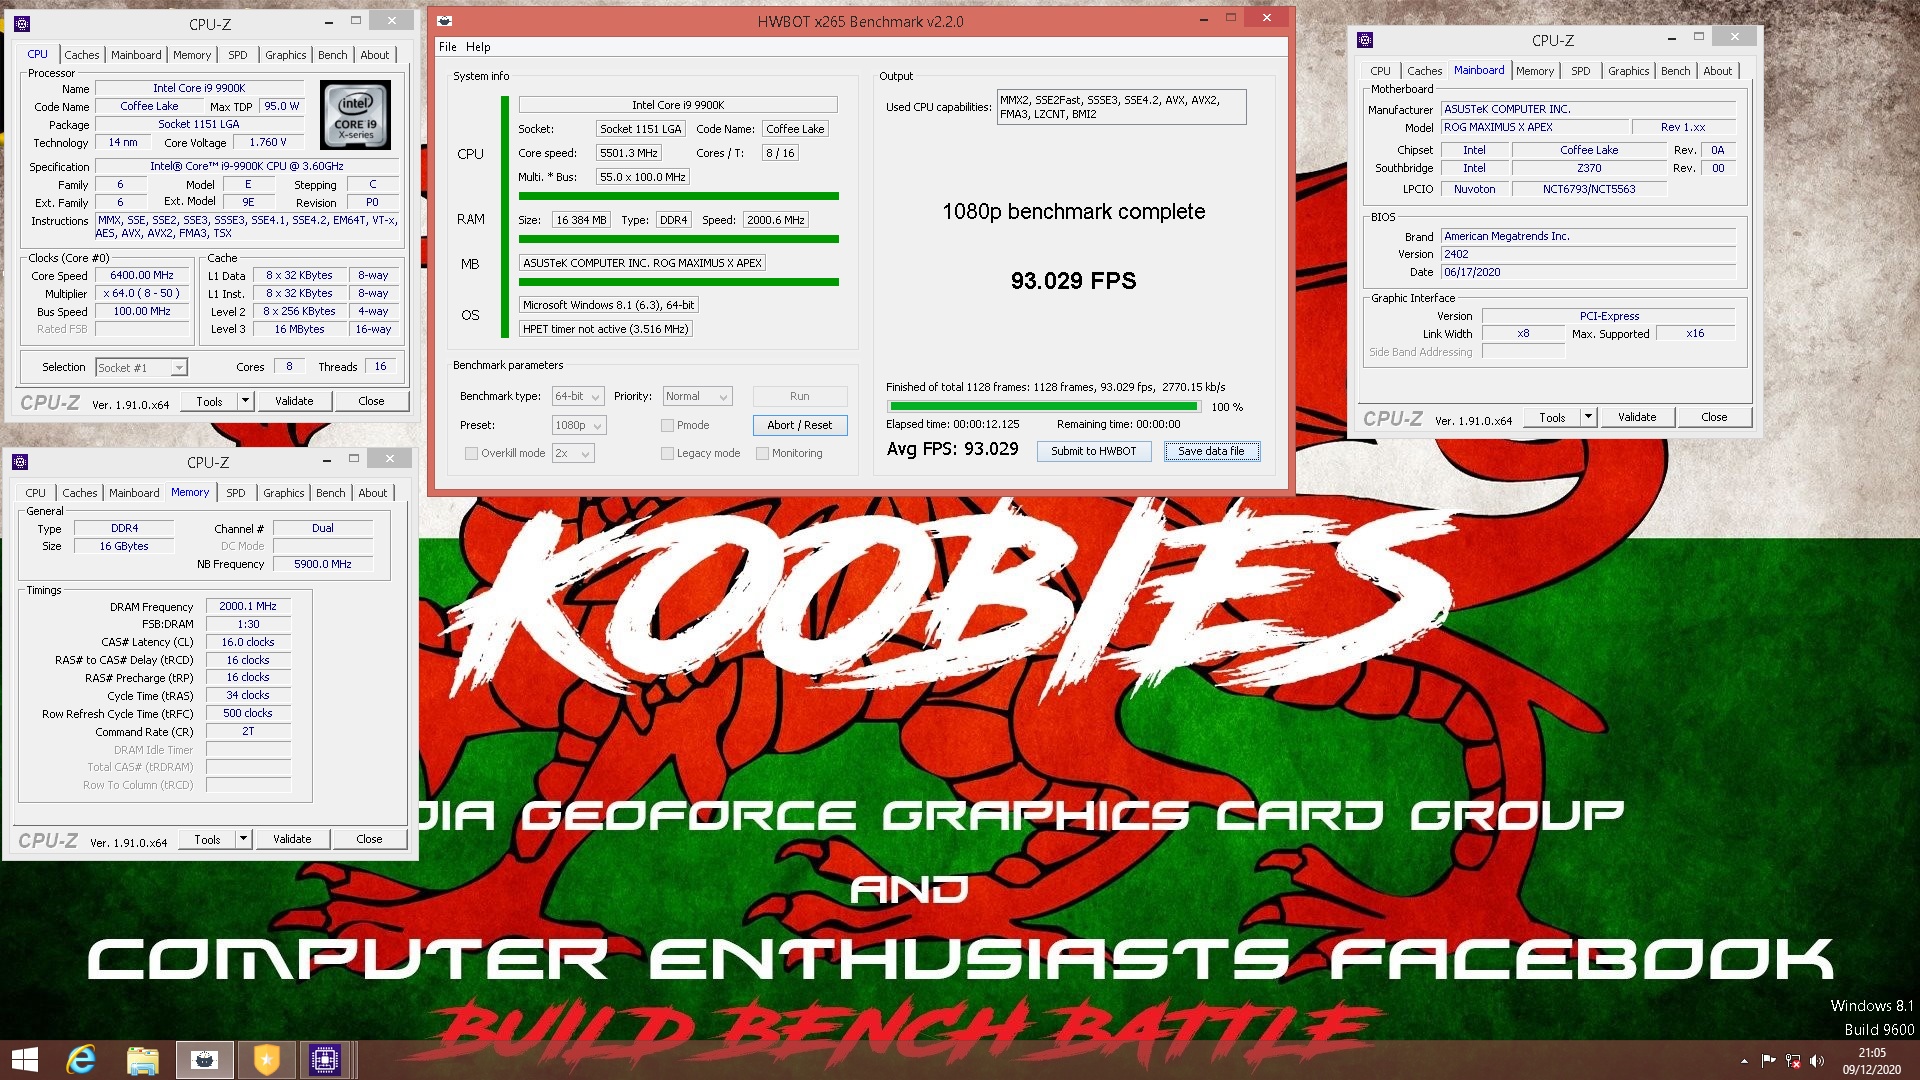Click the Action Center flag icon

(1768, 1061)
